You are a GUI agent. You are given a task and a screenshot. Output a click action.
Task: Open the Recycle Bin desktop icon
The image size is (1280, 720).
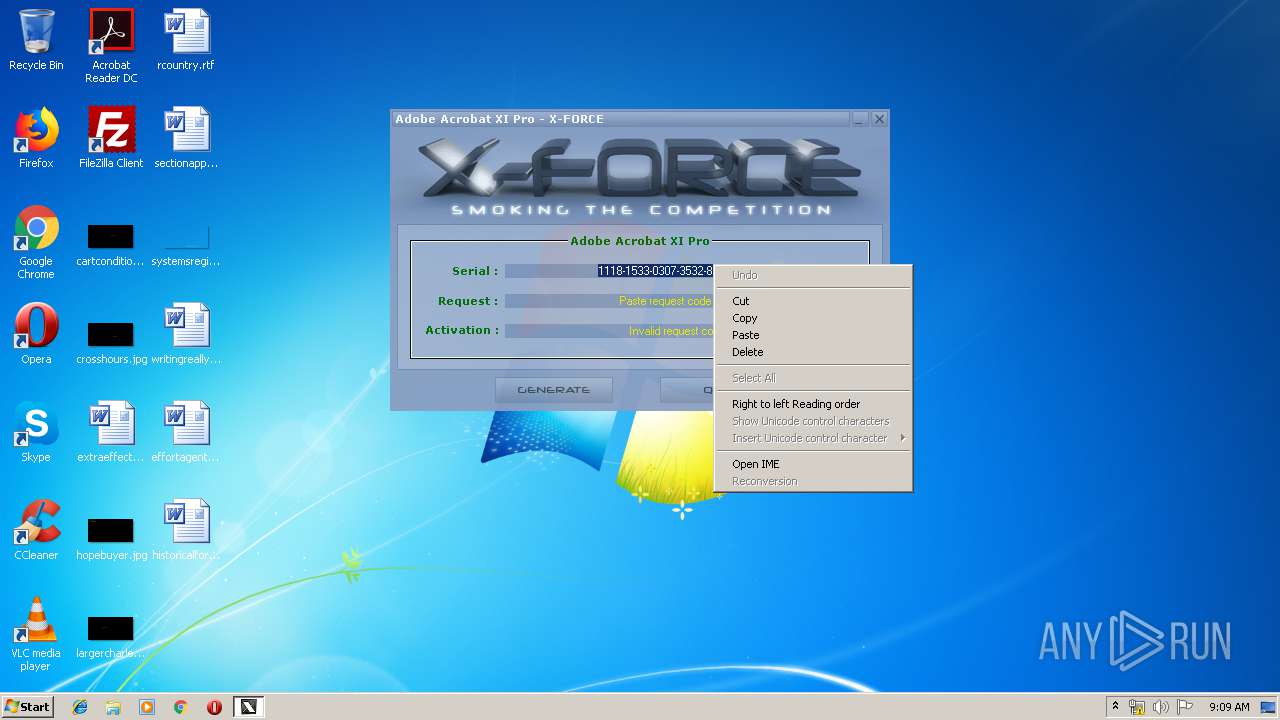point(36,40)
